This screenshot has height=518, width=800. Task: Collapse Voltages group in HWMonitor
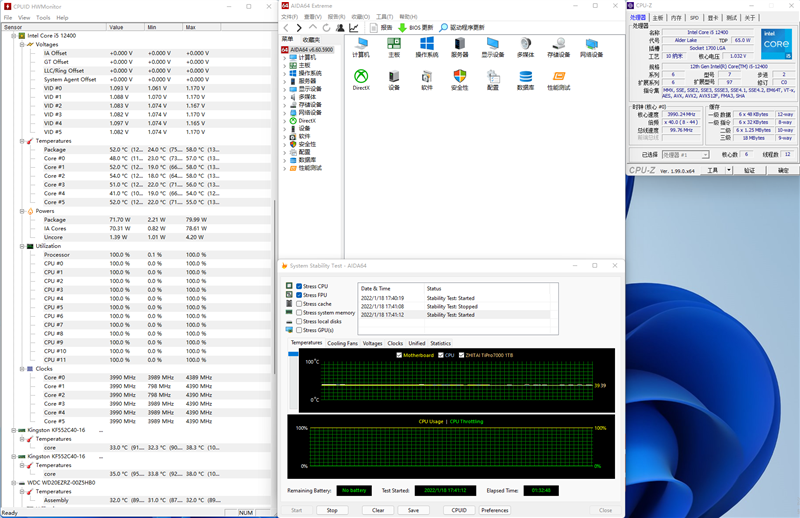pyautogui.click(x=22, y=44)
